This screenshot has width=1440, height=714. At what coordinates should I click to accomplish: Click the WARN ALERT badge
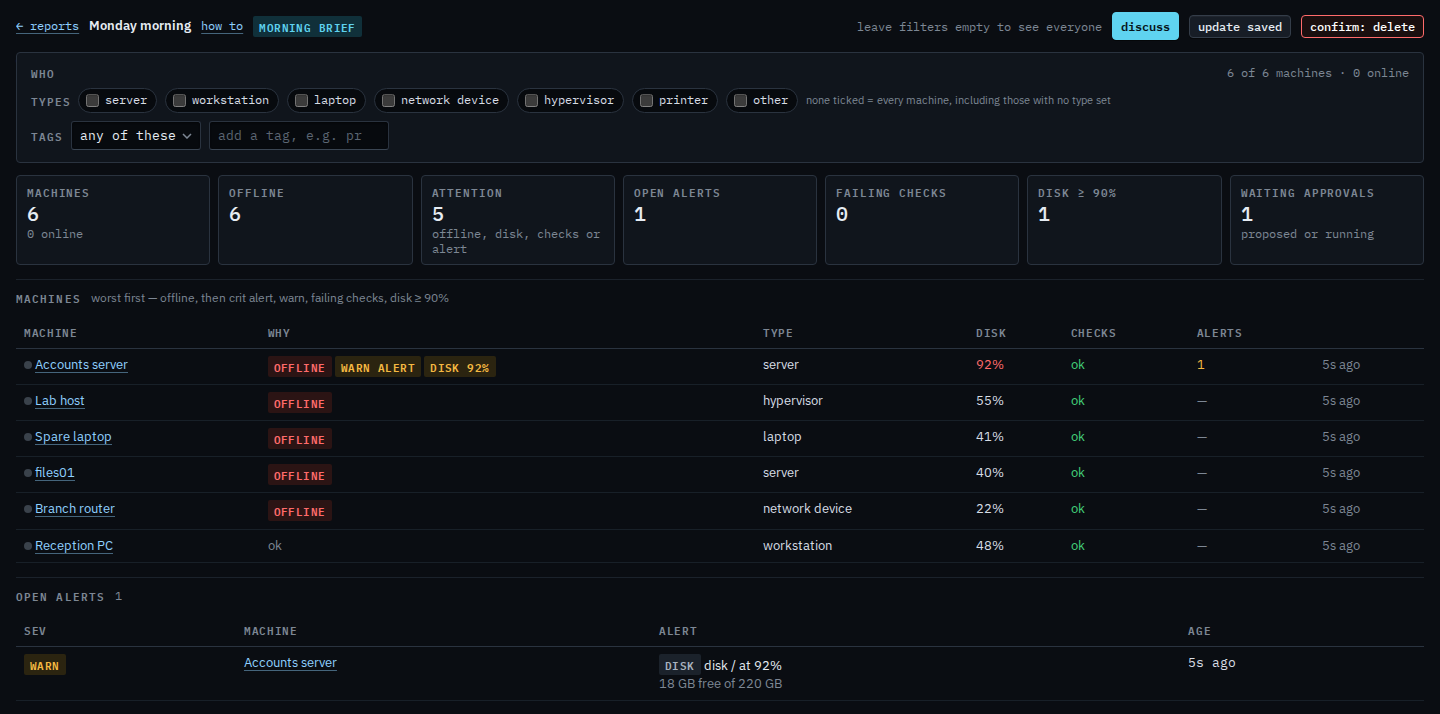tap(378, 367)
